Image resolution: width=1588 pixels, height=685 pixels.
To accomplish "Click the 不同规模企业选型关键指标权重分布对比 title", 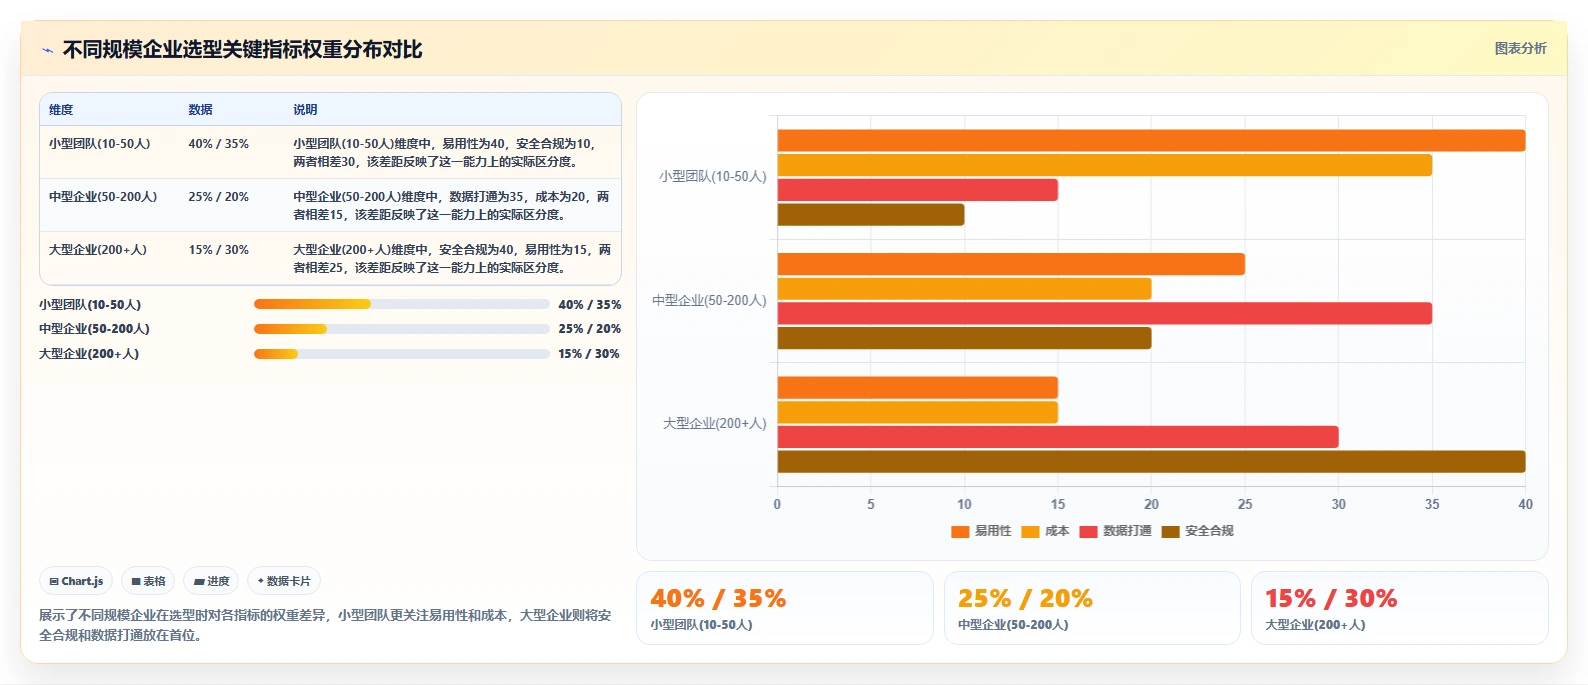I will pos(242,50).
